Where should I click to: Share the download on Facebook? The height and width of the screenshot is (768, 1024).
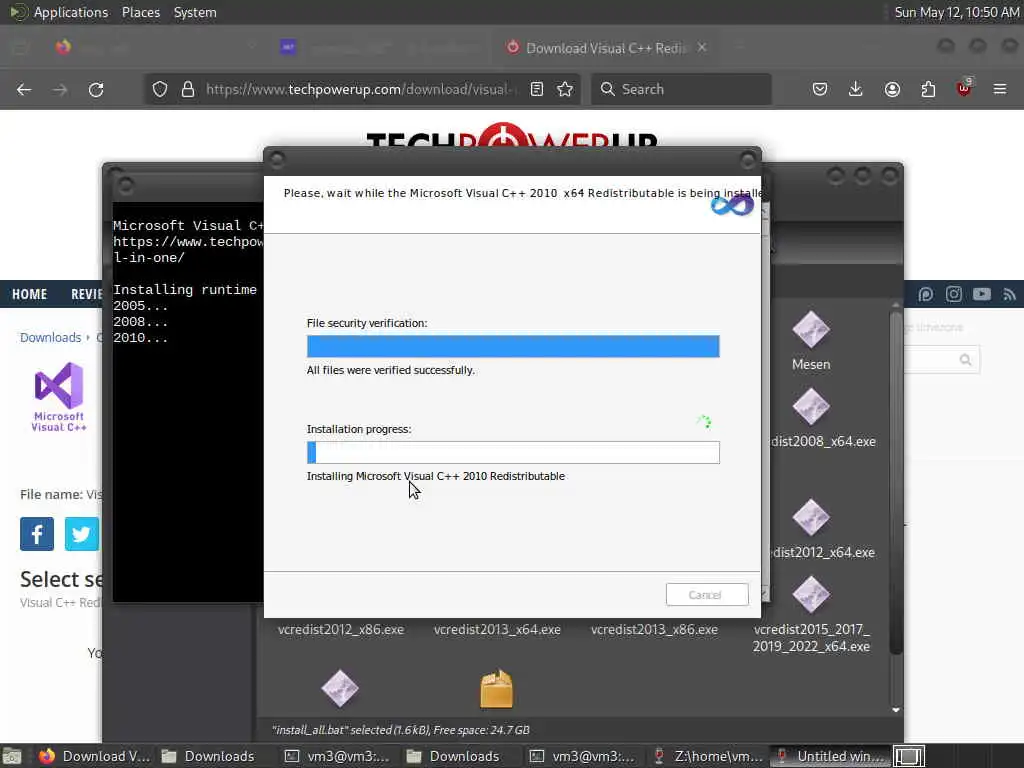(x=37, y=534)
